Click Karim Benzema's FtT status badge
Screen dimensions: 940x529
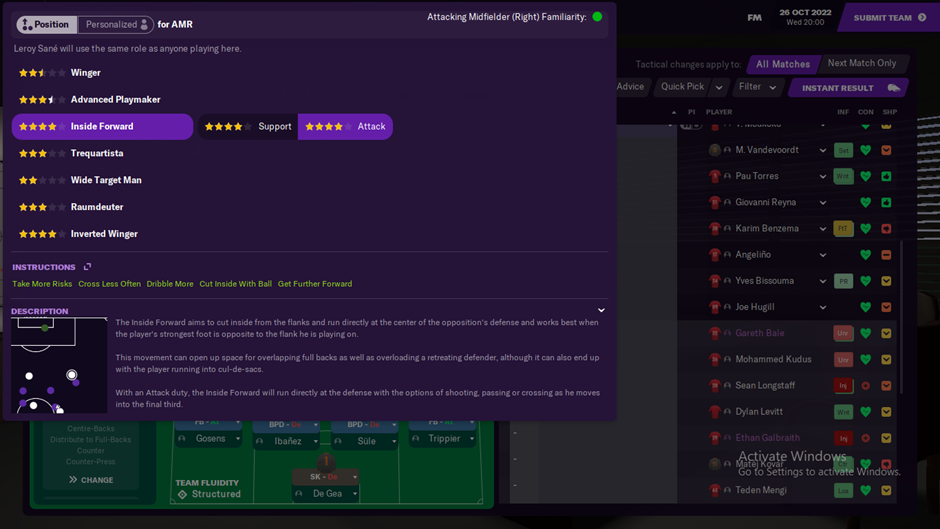(x=843, y=229)
